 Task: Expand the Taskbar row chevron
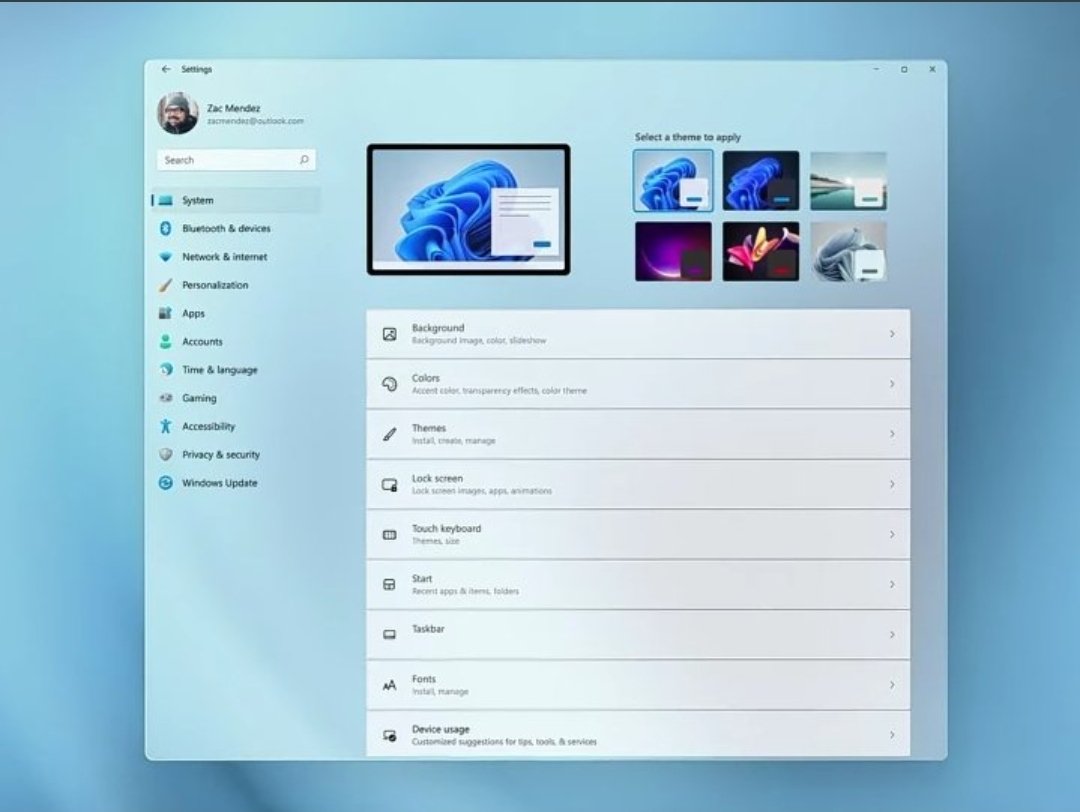tap(892, 635)
